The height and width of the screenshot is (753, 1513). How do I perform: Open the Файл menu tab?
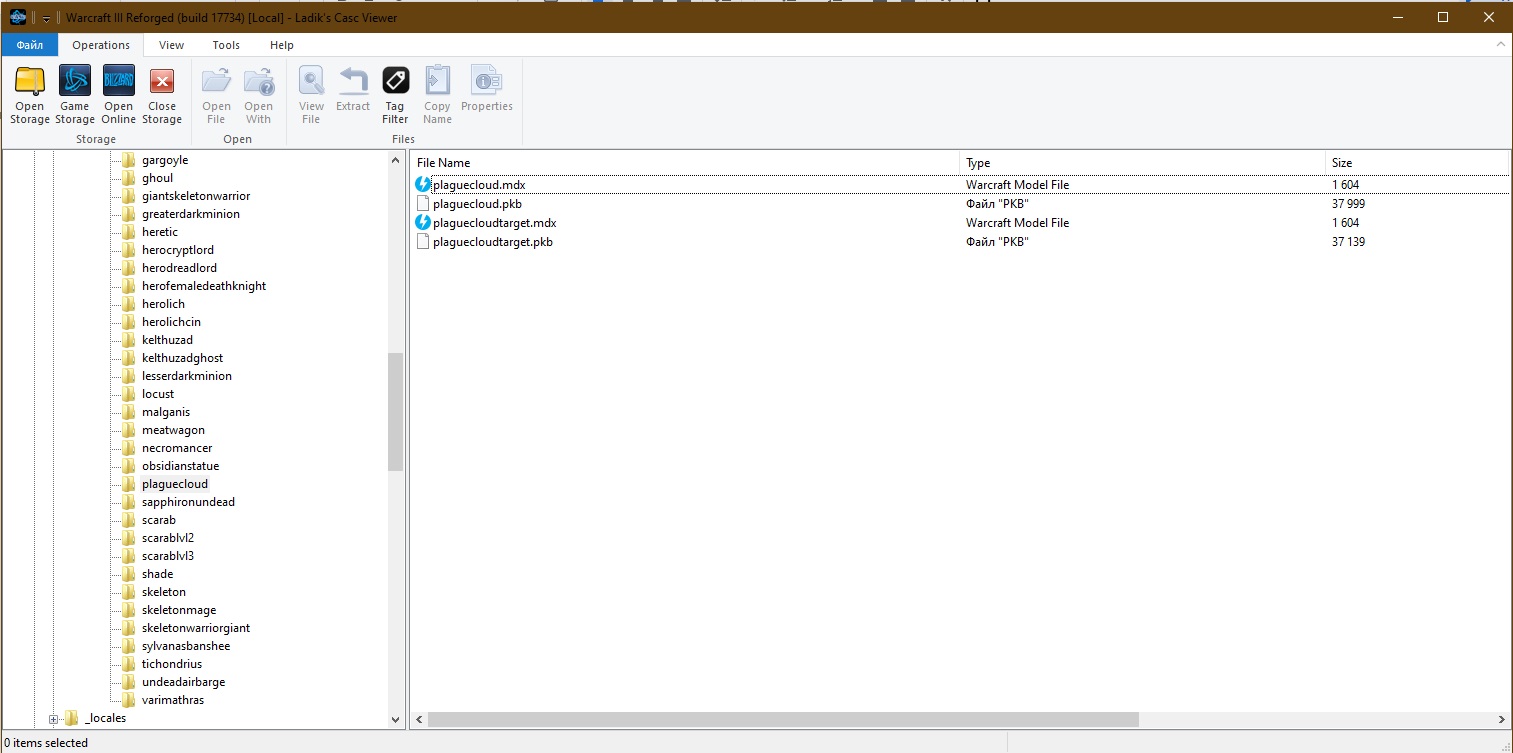pos(29,45)
